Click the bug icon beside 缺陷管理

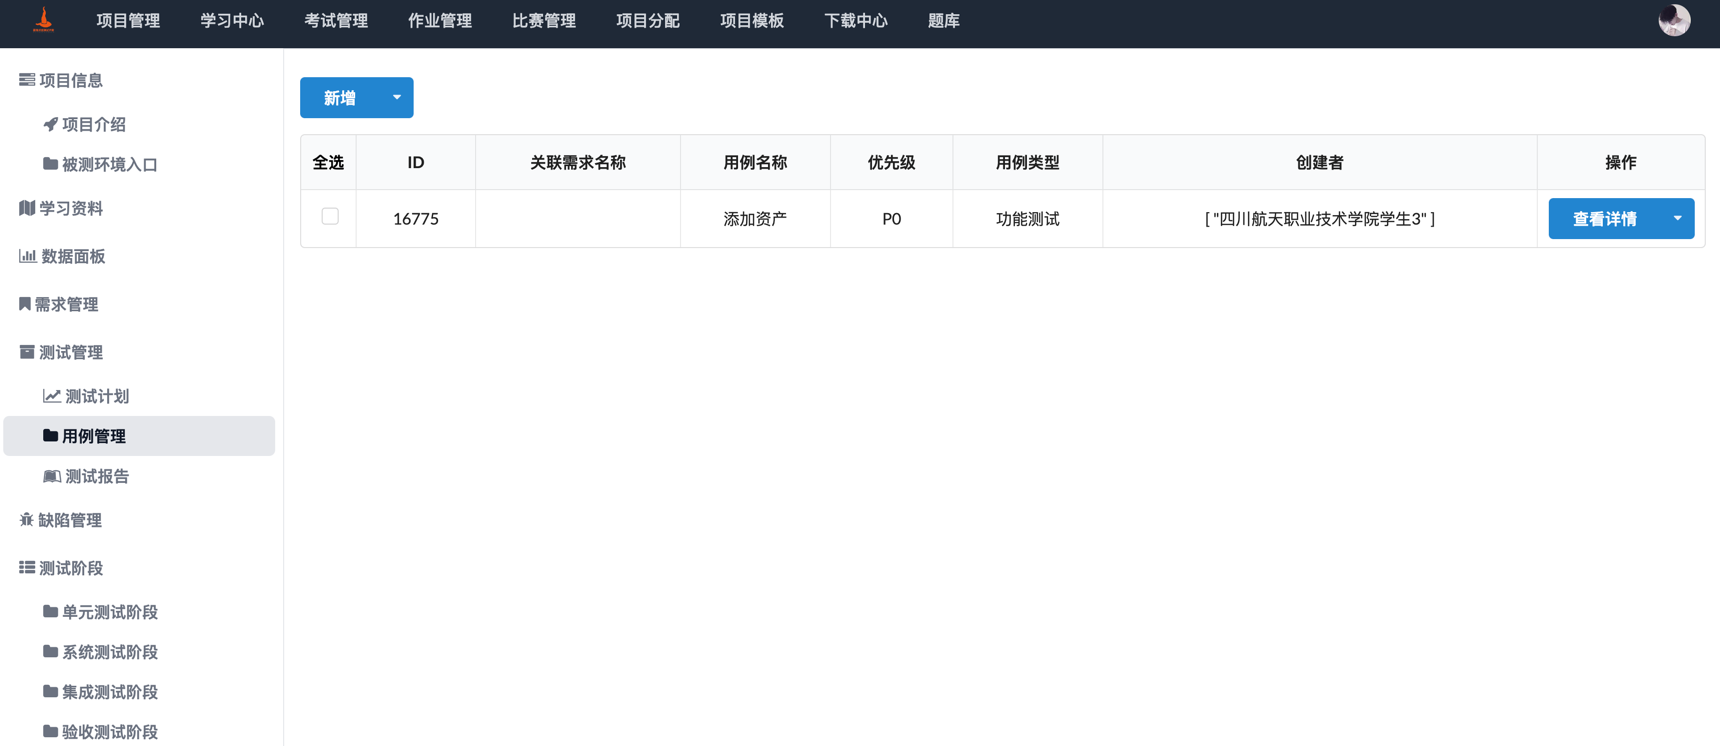(x=26, y=520)
